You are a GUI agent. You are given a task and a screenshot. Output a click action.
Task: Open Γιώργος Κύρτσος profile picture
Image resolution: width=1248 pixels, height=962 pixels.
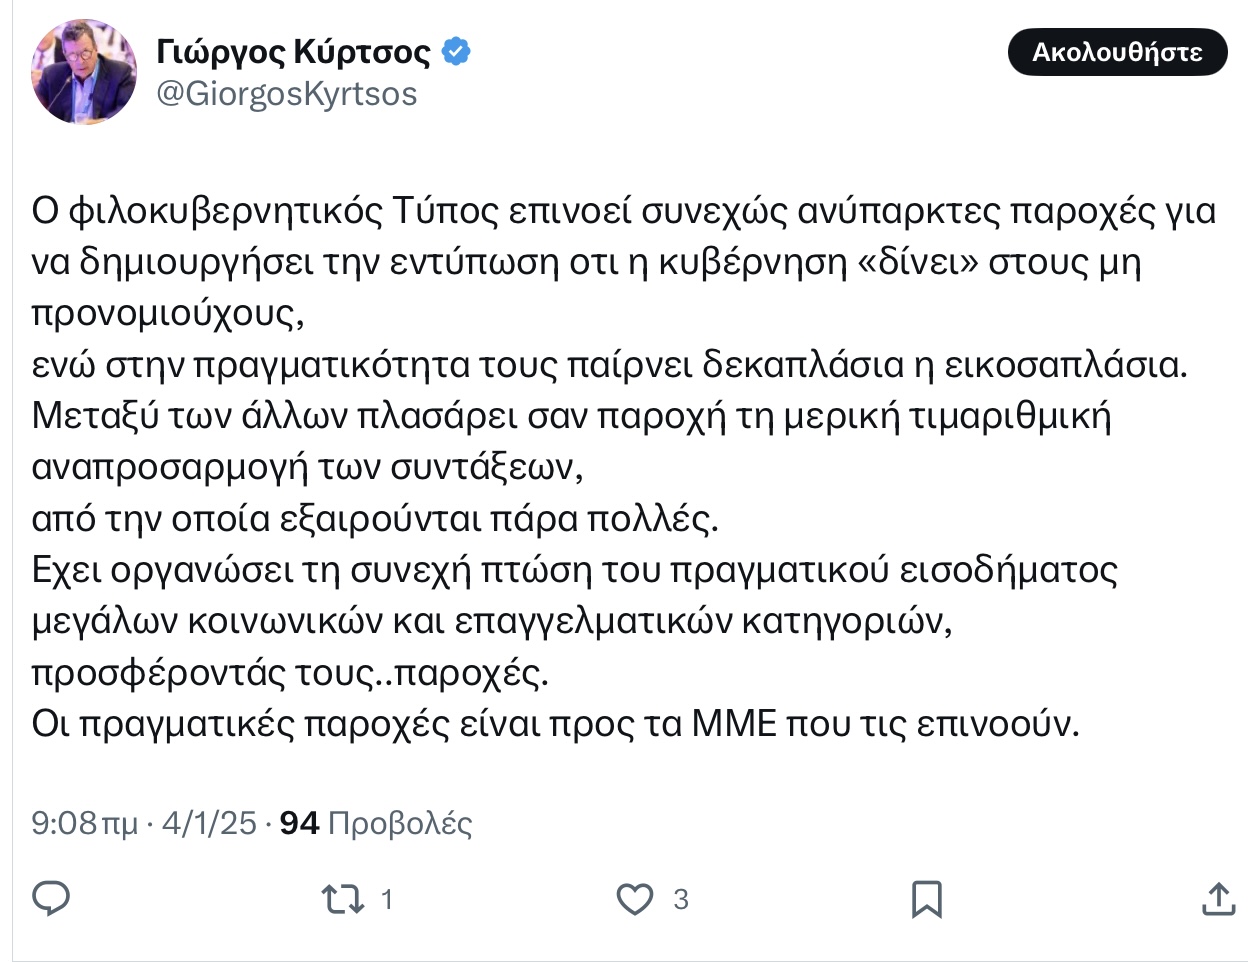84,71
